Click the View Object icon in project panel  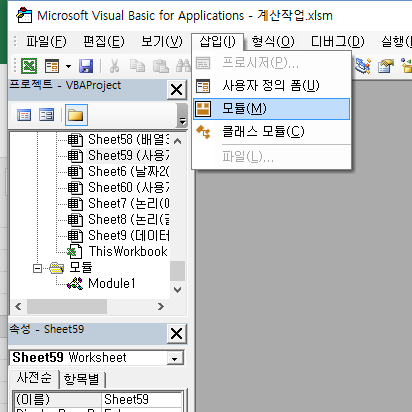tap(47, 115)
